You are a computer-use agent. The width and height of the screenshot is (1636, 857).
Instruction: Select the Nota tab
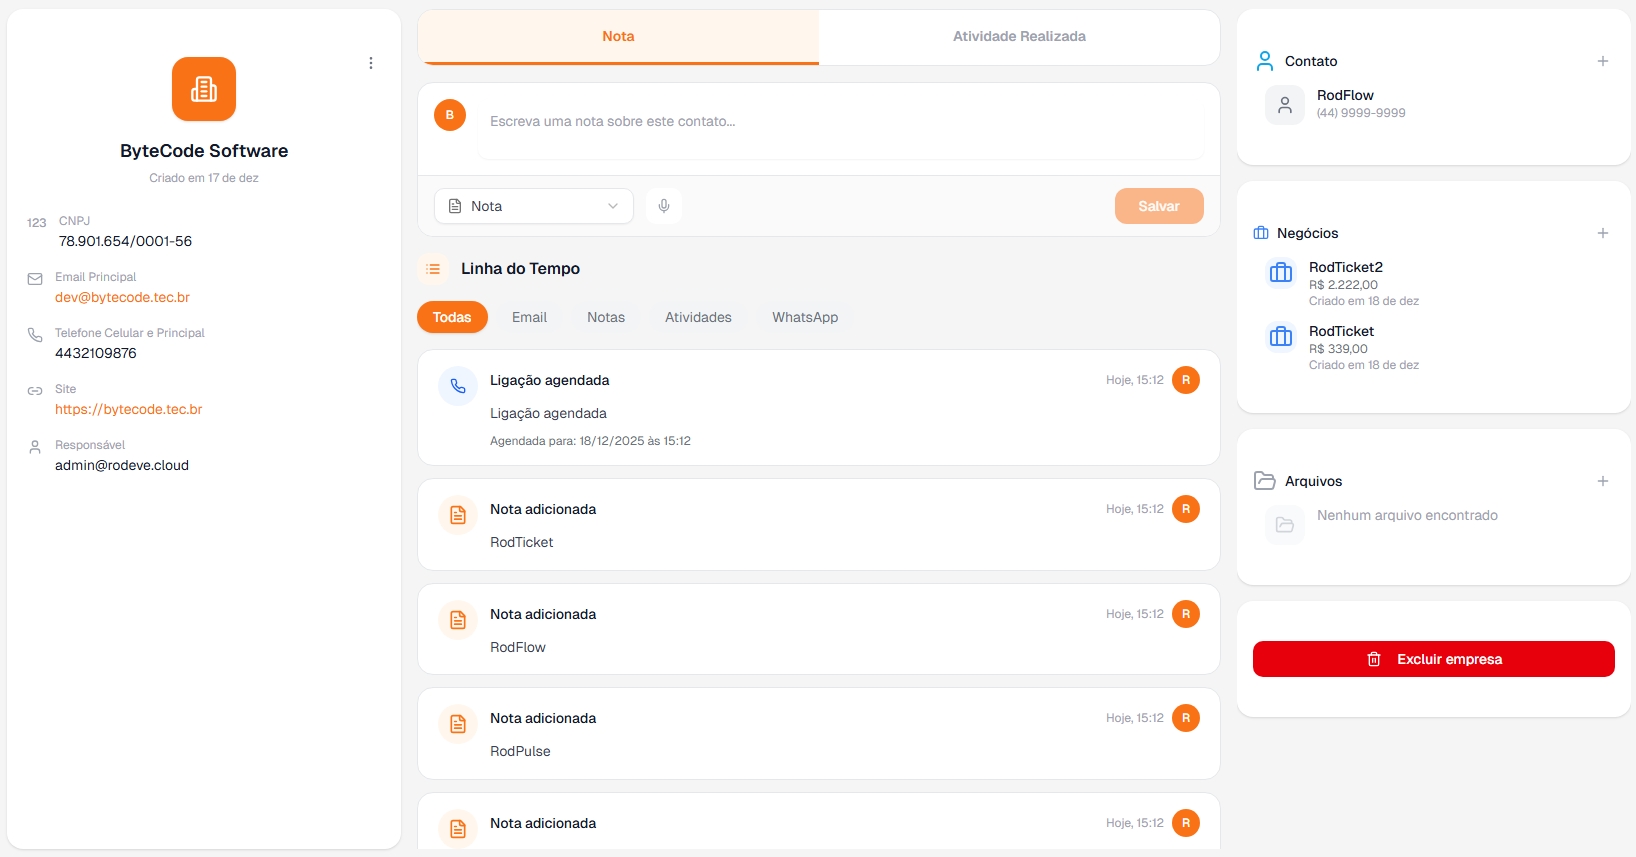[618, 37]
